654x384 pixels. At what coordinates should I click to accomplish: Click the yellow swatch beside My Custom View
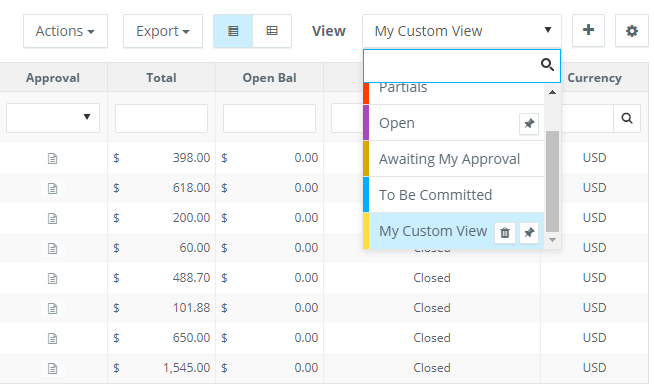(x=366, y=231)
